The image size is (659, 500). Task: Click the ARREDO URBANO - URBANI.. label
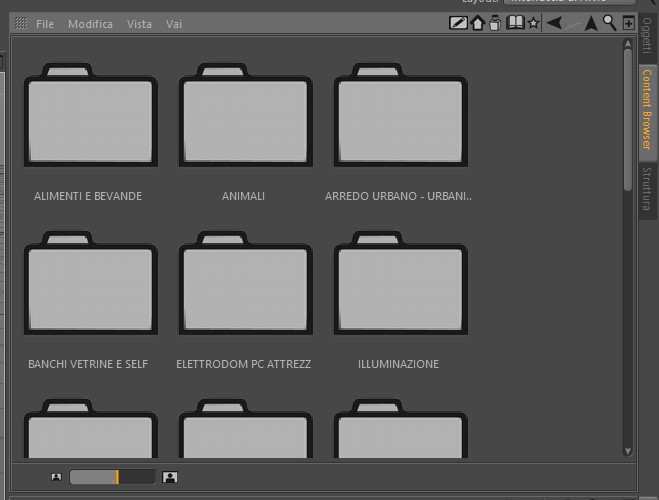tap(398, 196)
